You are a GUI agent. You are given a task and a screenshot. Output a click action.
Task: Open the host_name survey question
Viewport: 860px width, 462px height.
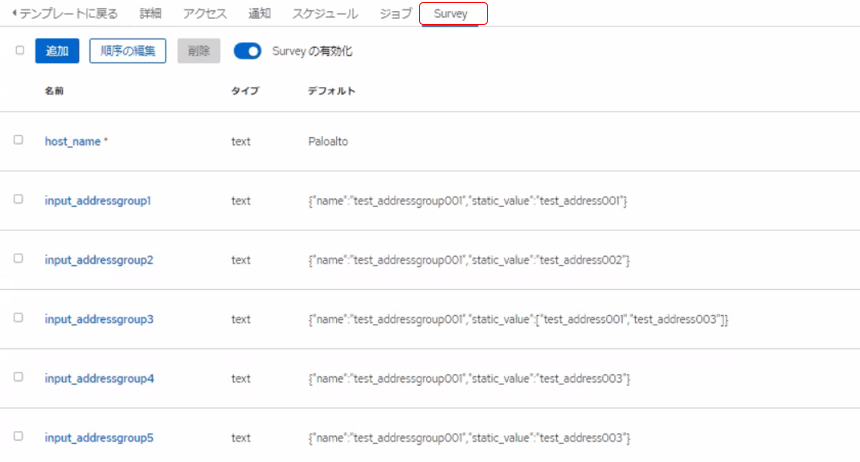pos(73,141)
